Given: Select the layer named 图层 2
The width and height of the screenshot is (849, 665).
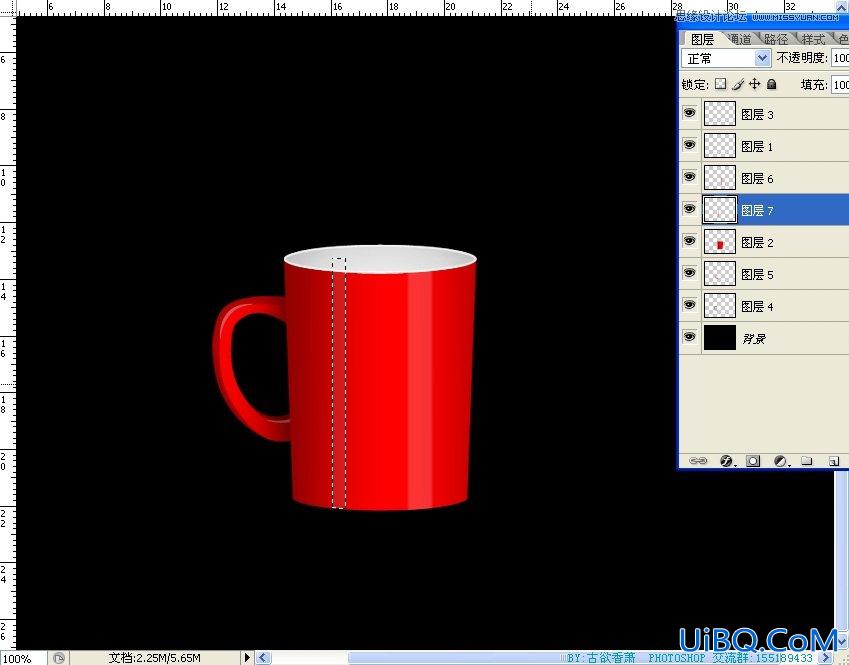Looking at the screenshot, I should (757, 242).
